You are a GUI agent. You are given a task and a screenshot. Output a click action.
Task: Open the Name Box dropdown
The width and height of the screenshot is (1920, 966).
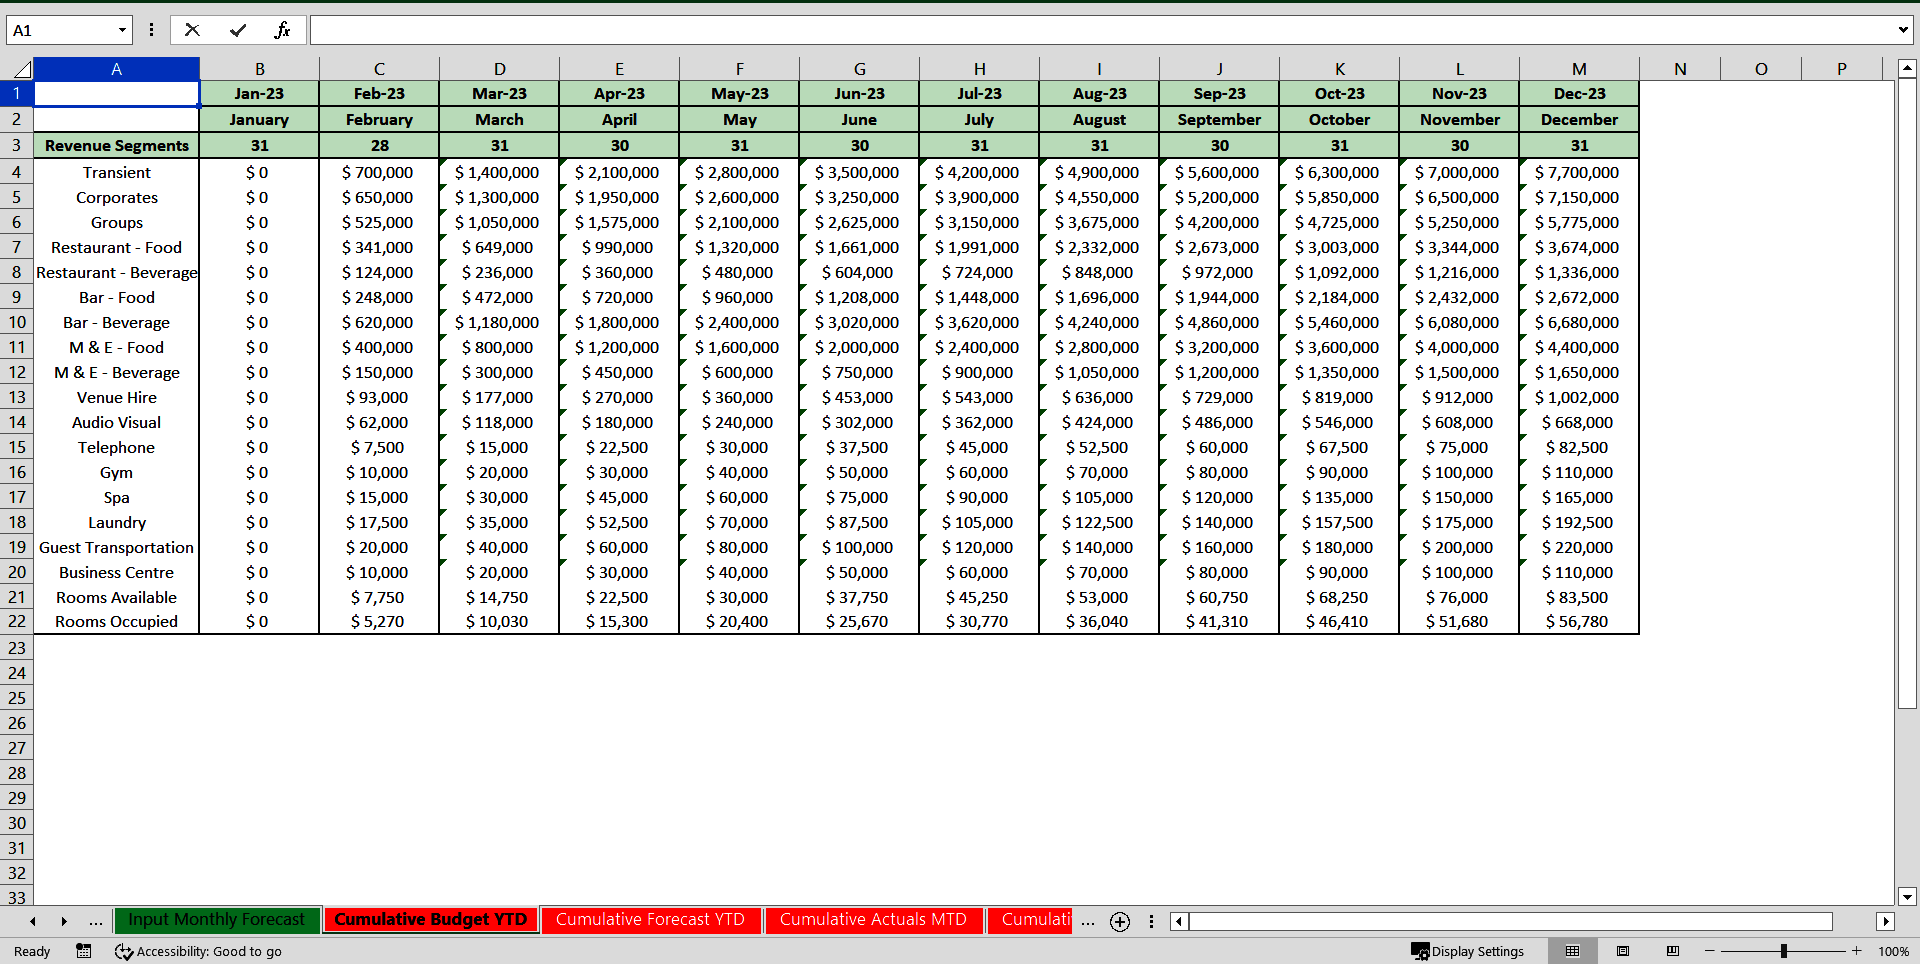[x=123, y=30]
